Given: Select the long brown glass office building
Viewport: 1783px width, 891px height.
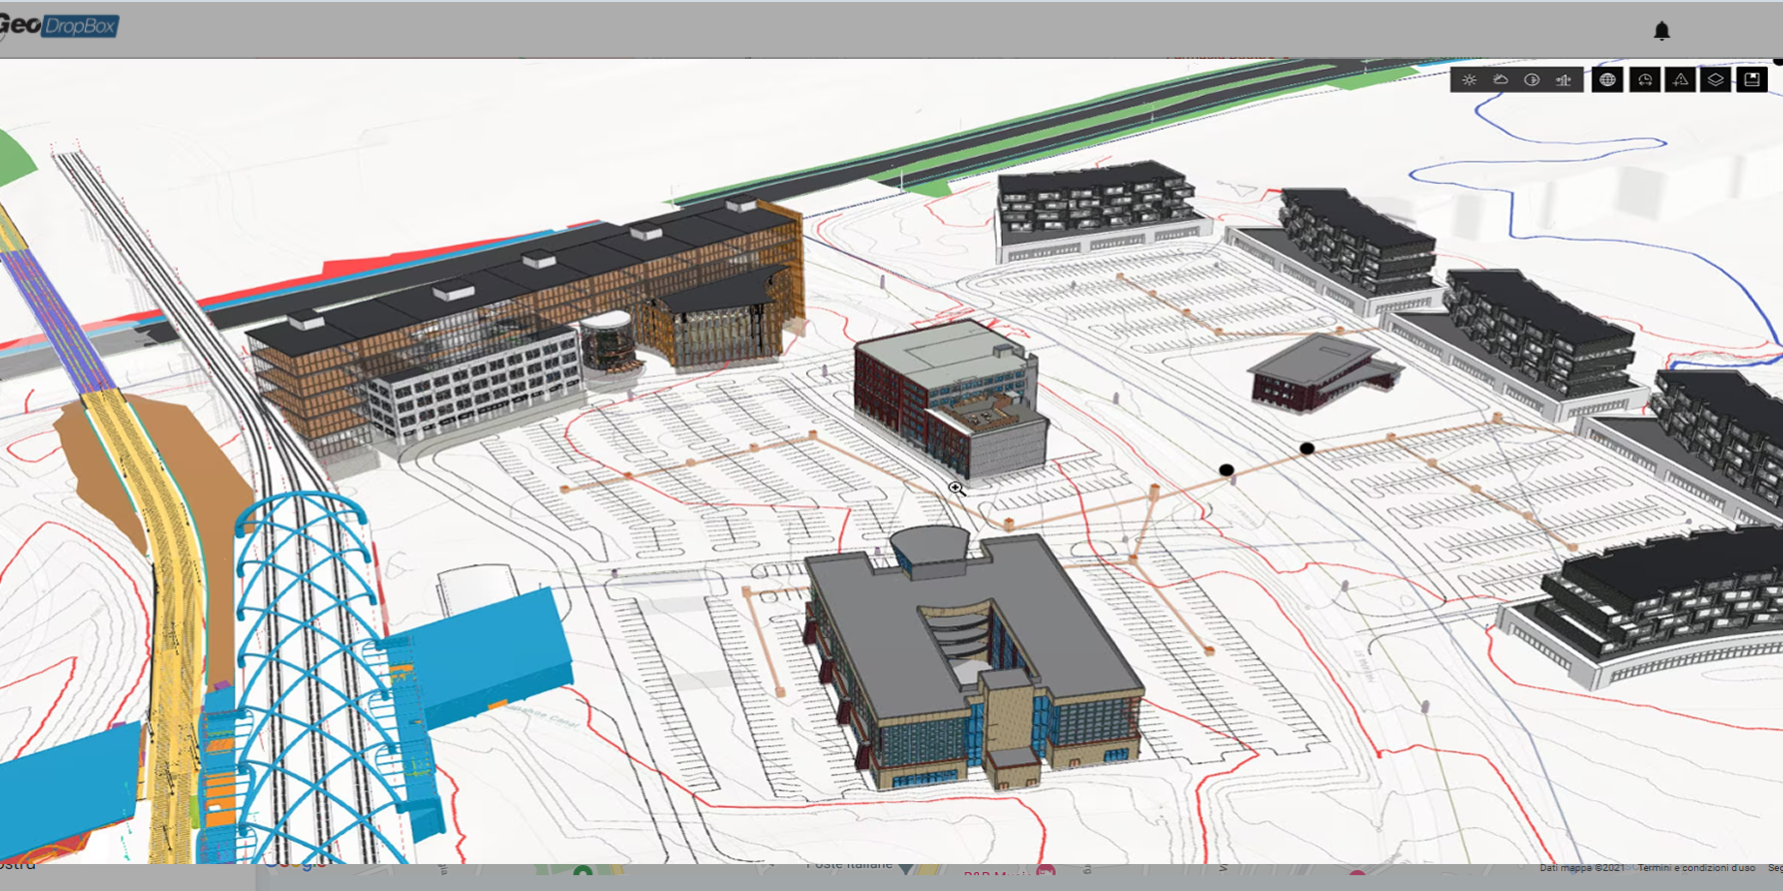Looking at the screenshot, I should 520,320.
